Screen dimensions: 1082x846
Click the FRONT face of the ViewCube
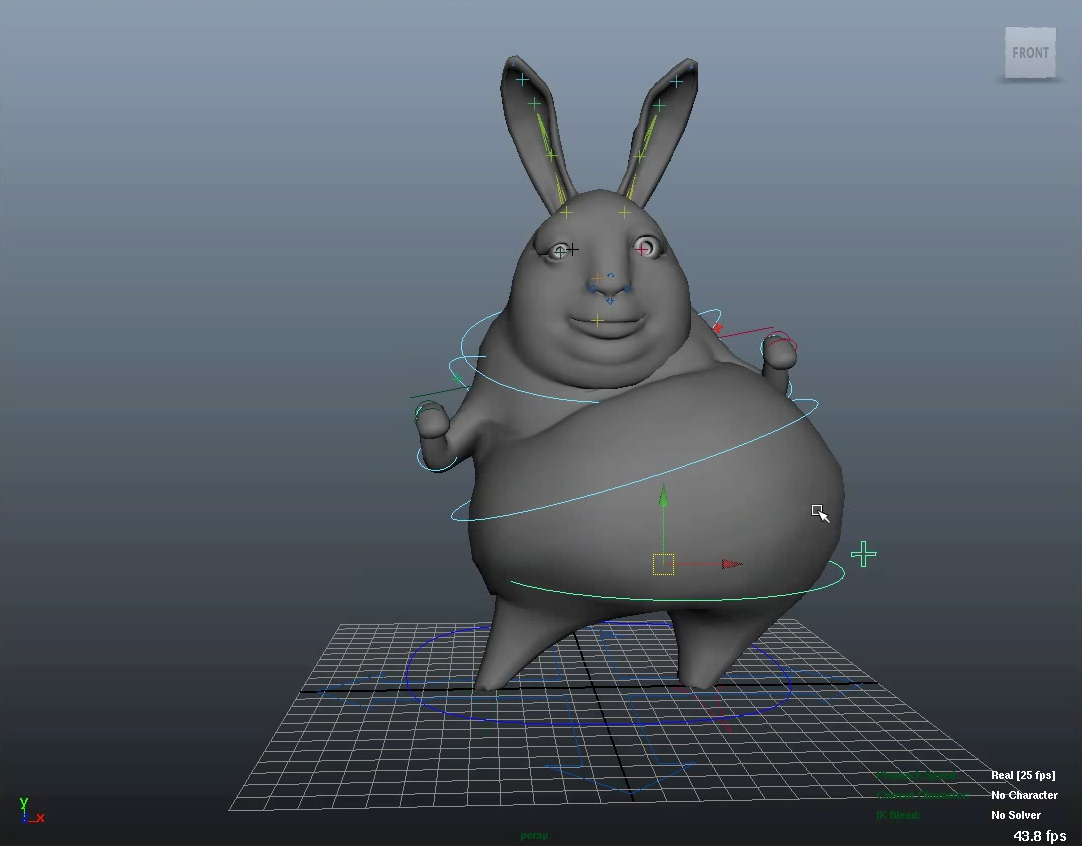(1030, 53)
